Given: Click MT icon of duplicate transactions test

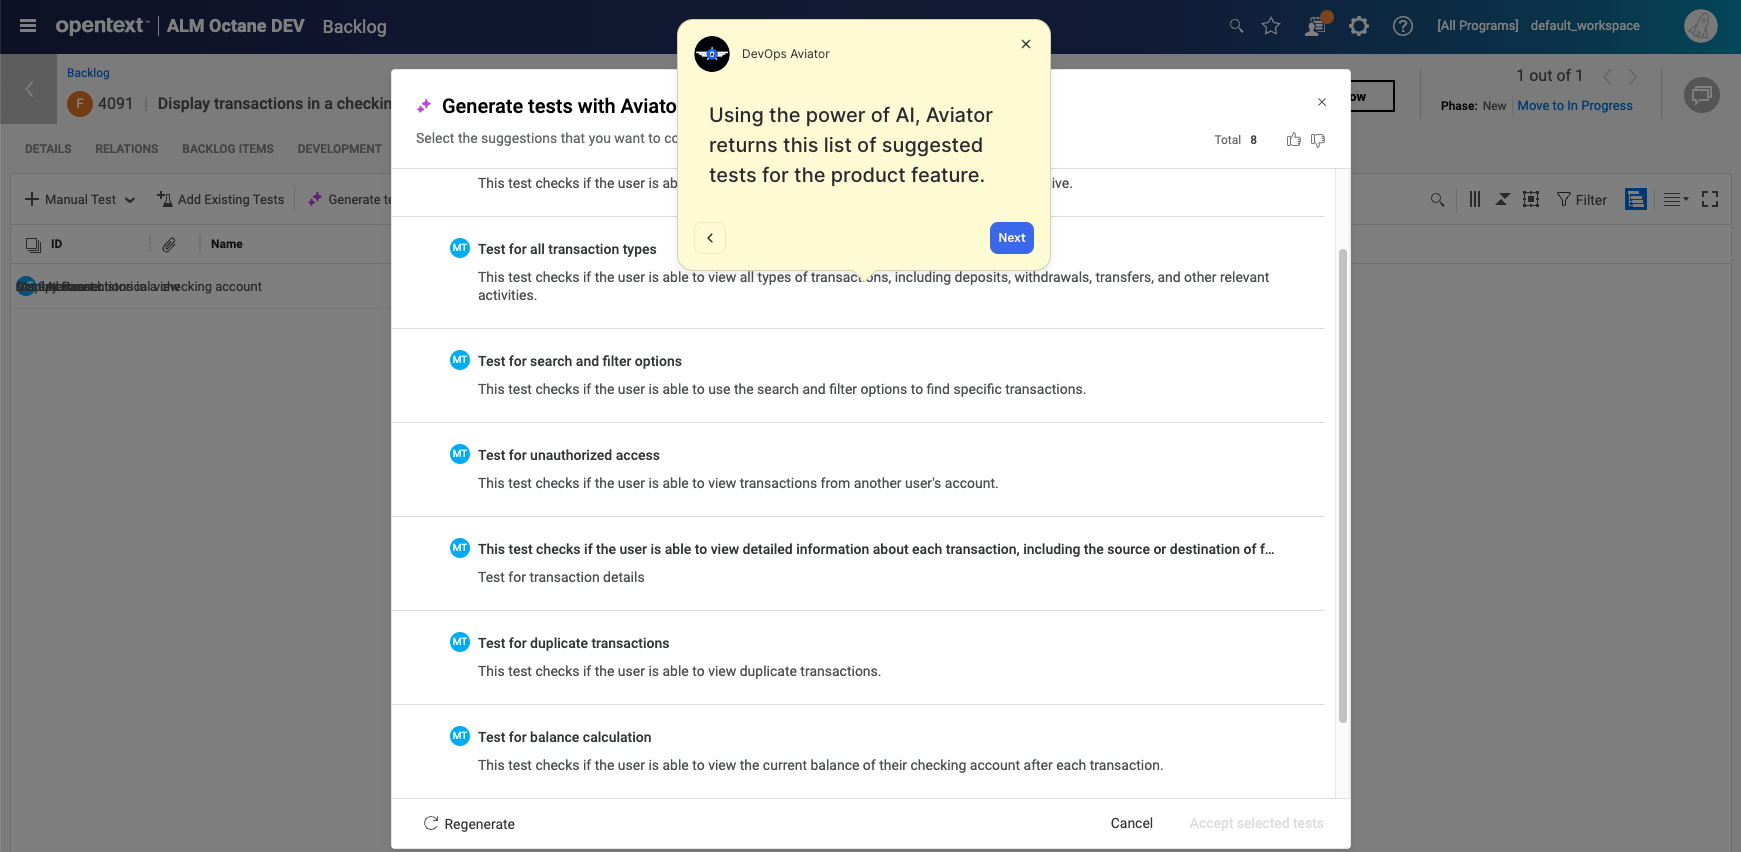Looking at the screenshot, I should pos(460,642).
